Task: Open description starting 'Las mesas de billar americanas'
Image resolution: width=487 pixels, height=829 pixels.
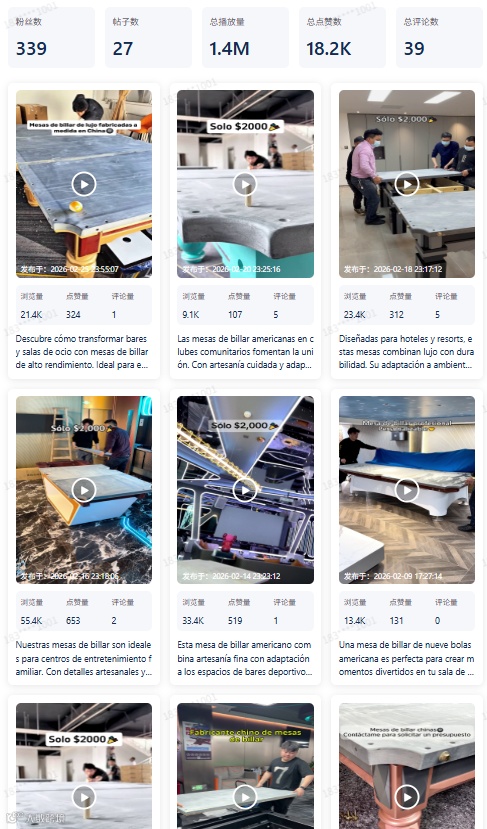Action: point(245,352)
